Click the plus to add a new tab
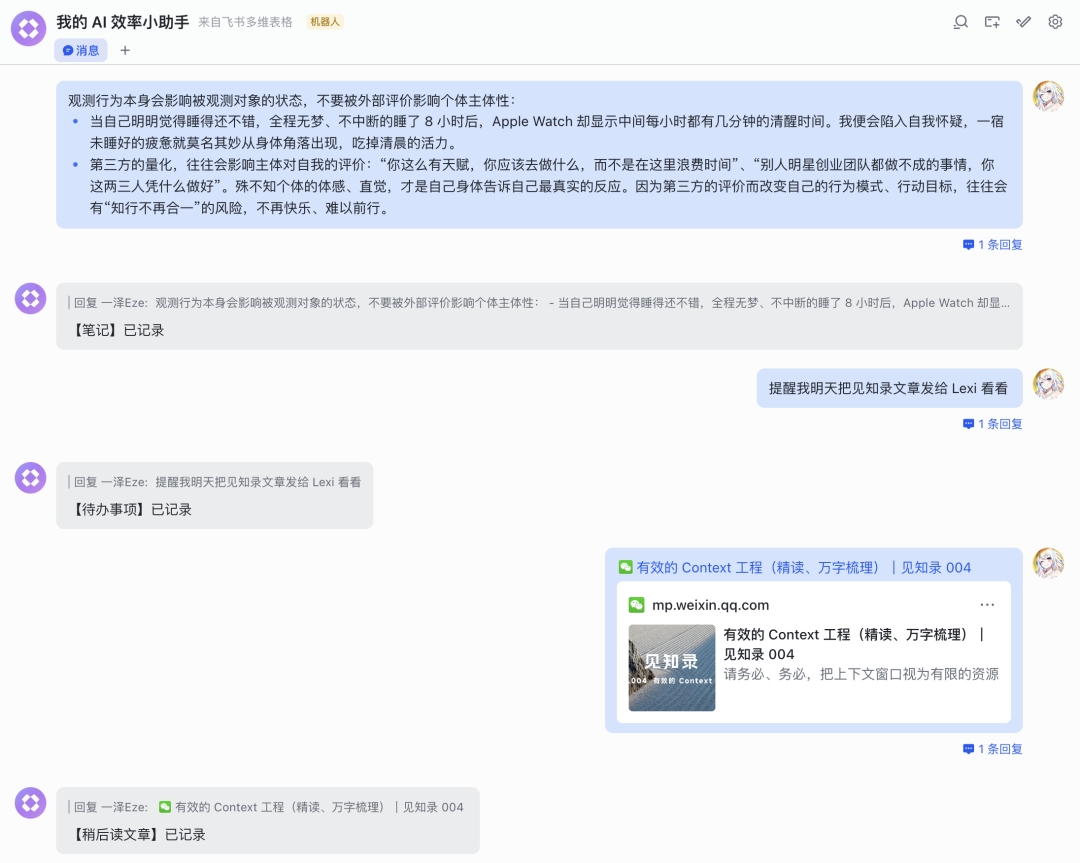The height and width of the screenshot is (863, 1080). click(125, 50)
